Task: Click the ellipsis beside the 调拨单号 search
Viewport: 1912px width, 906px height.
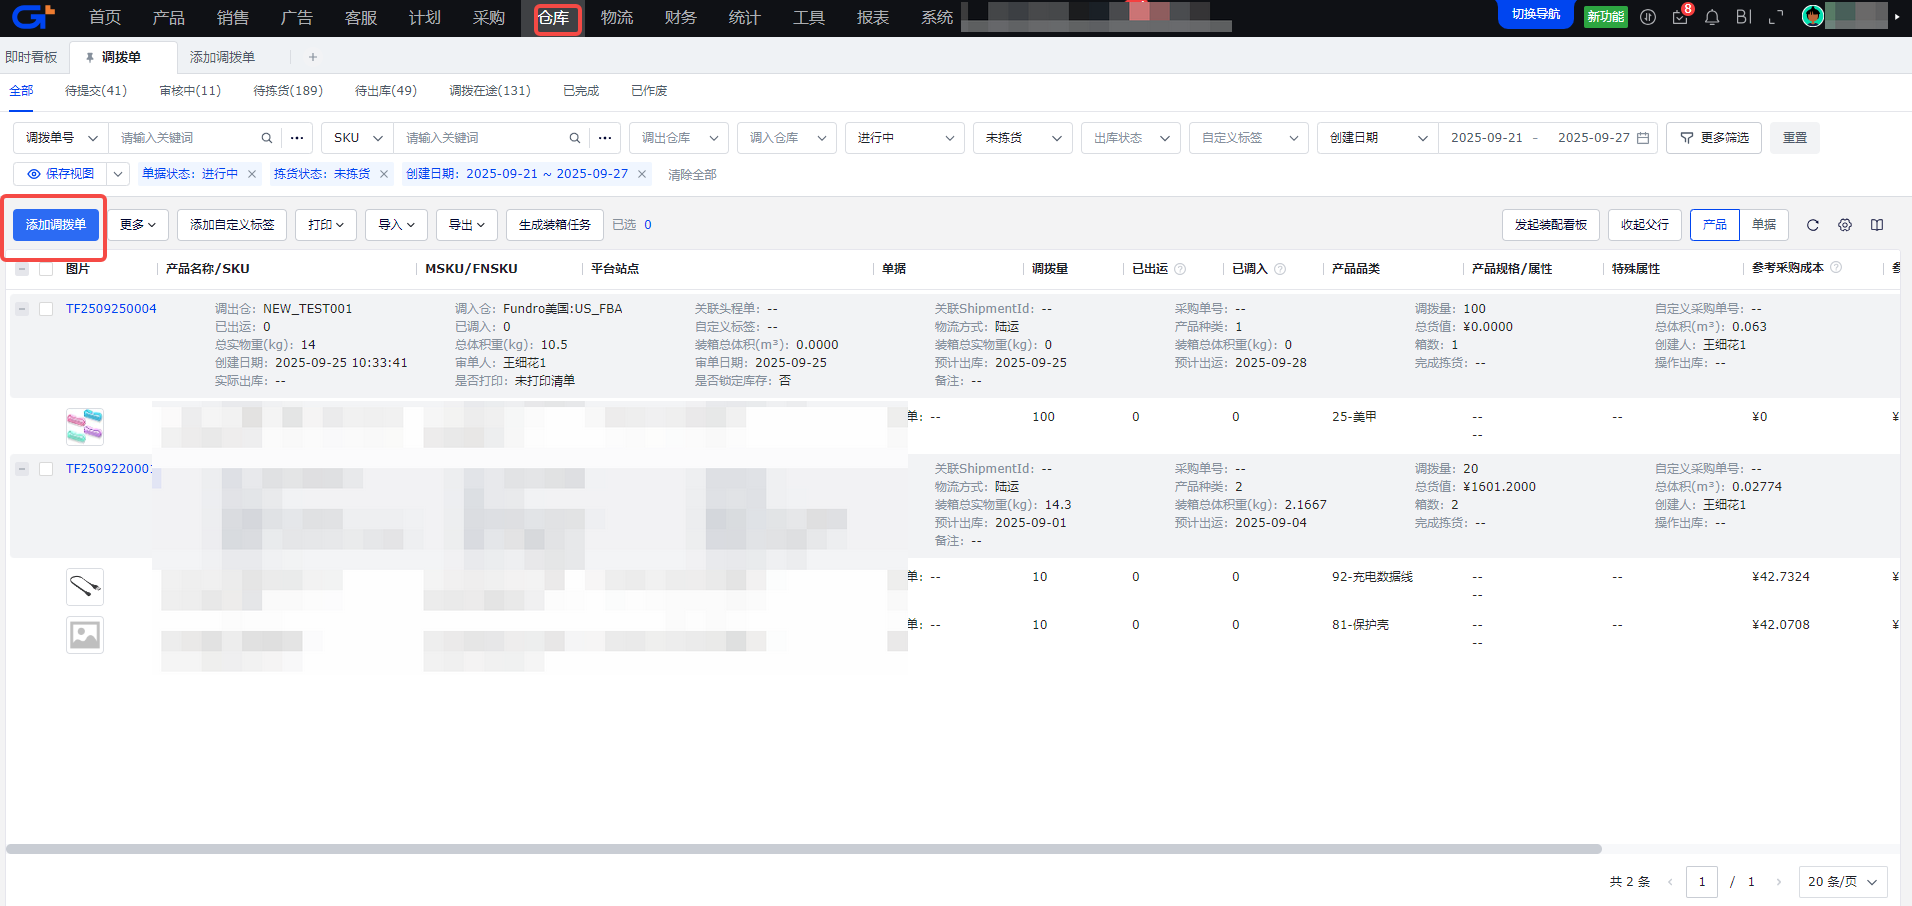Action: (297, 138)
